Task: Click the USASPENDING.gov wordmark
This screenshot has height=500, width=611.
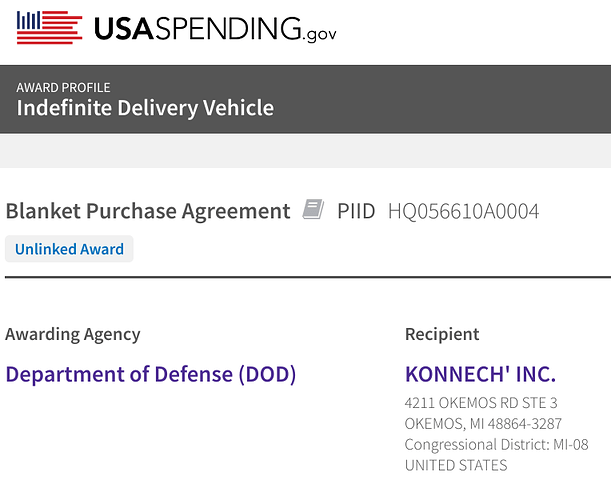Action: (x=215, y=29)
